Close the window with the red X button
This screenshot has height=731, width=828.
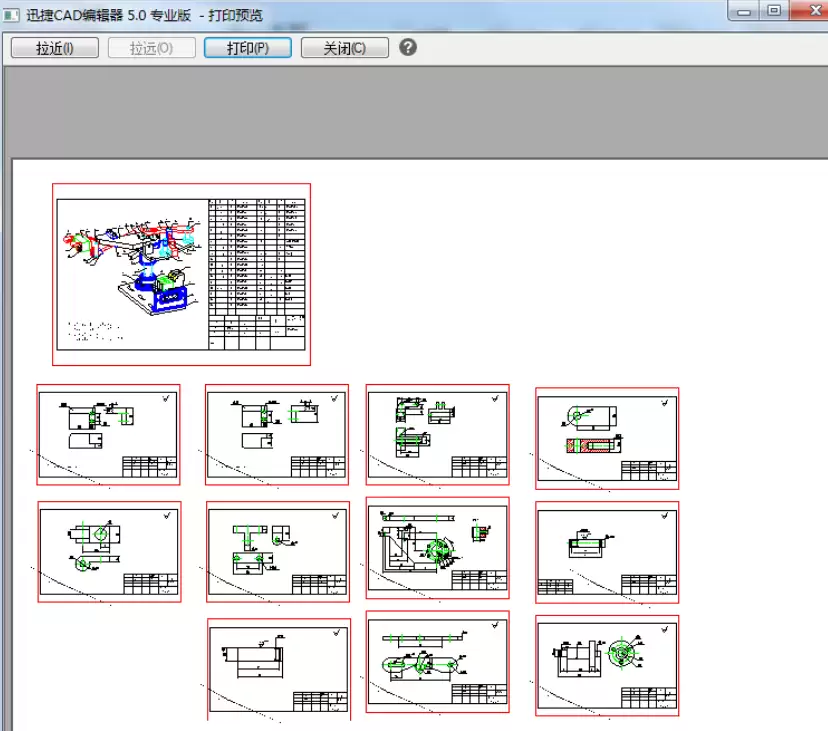808,11
